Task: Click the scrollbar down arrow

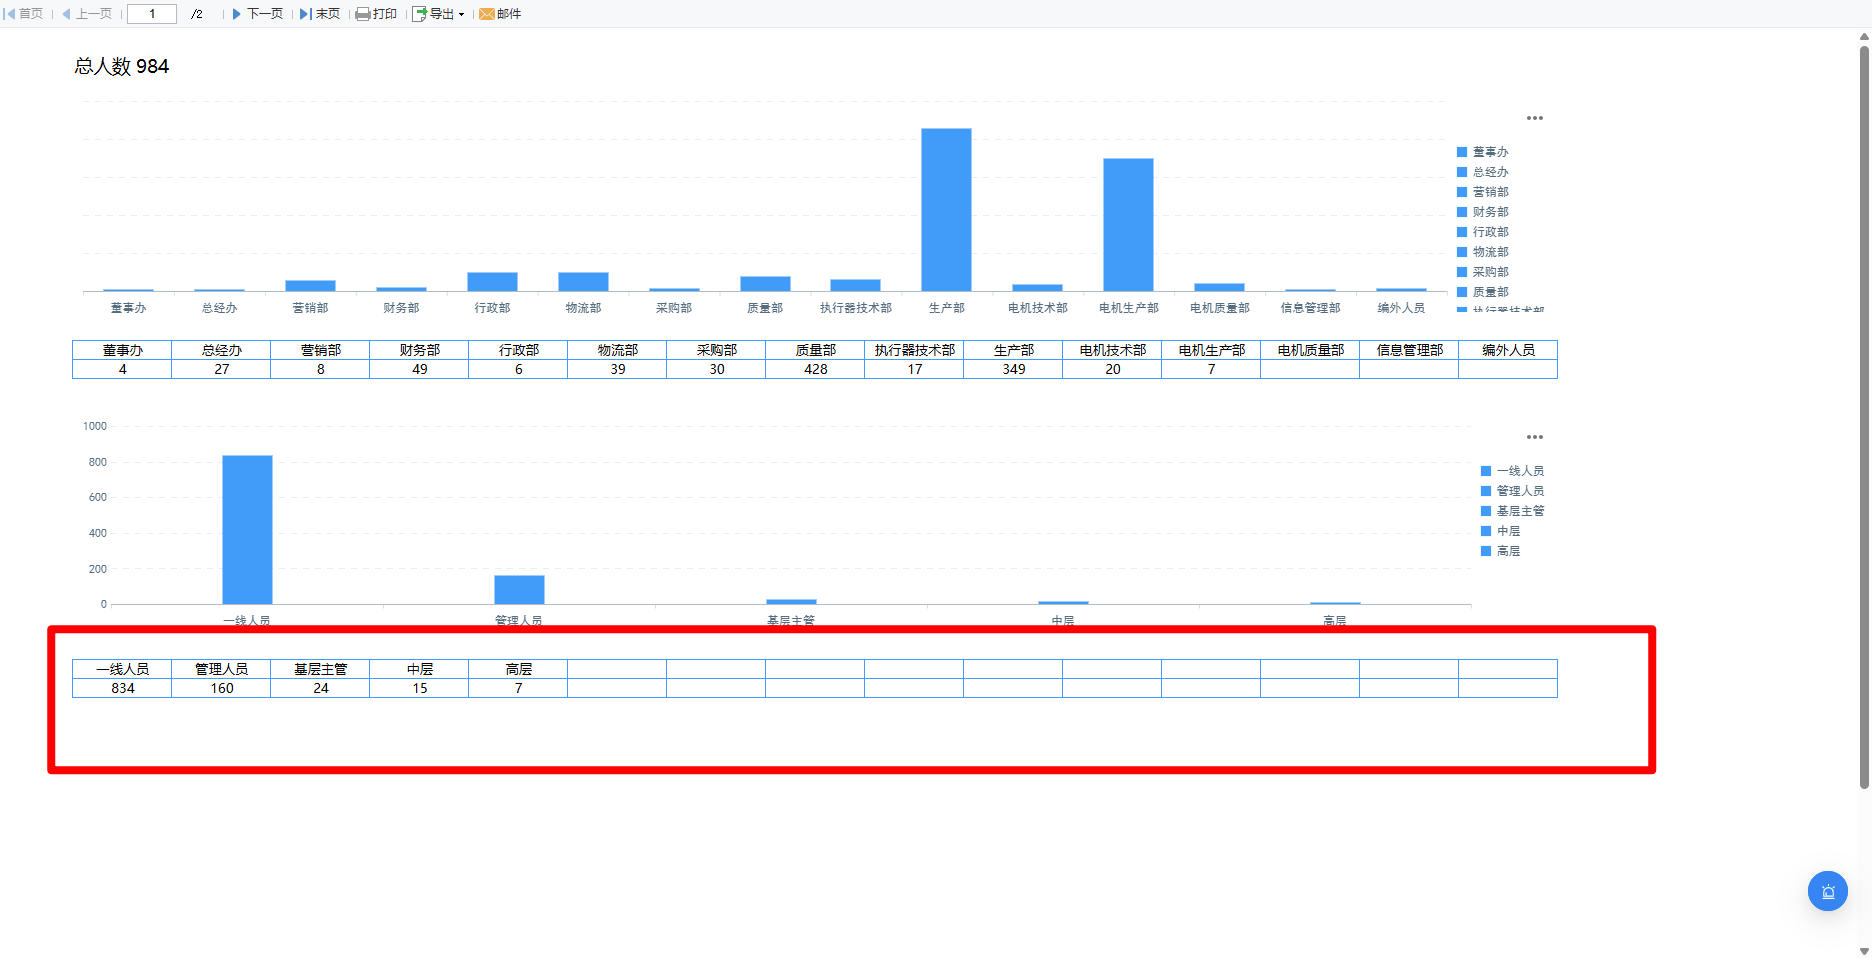Action: 1864,951
